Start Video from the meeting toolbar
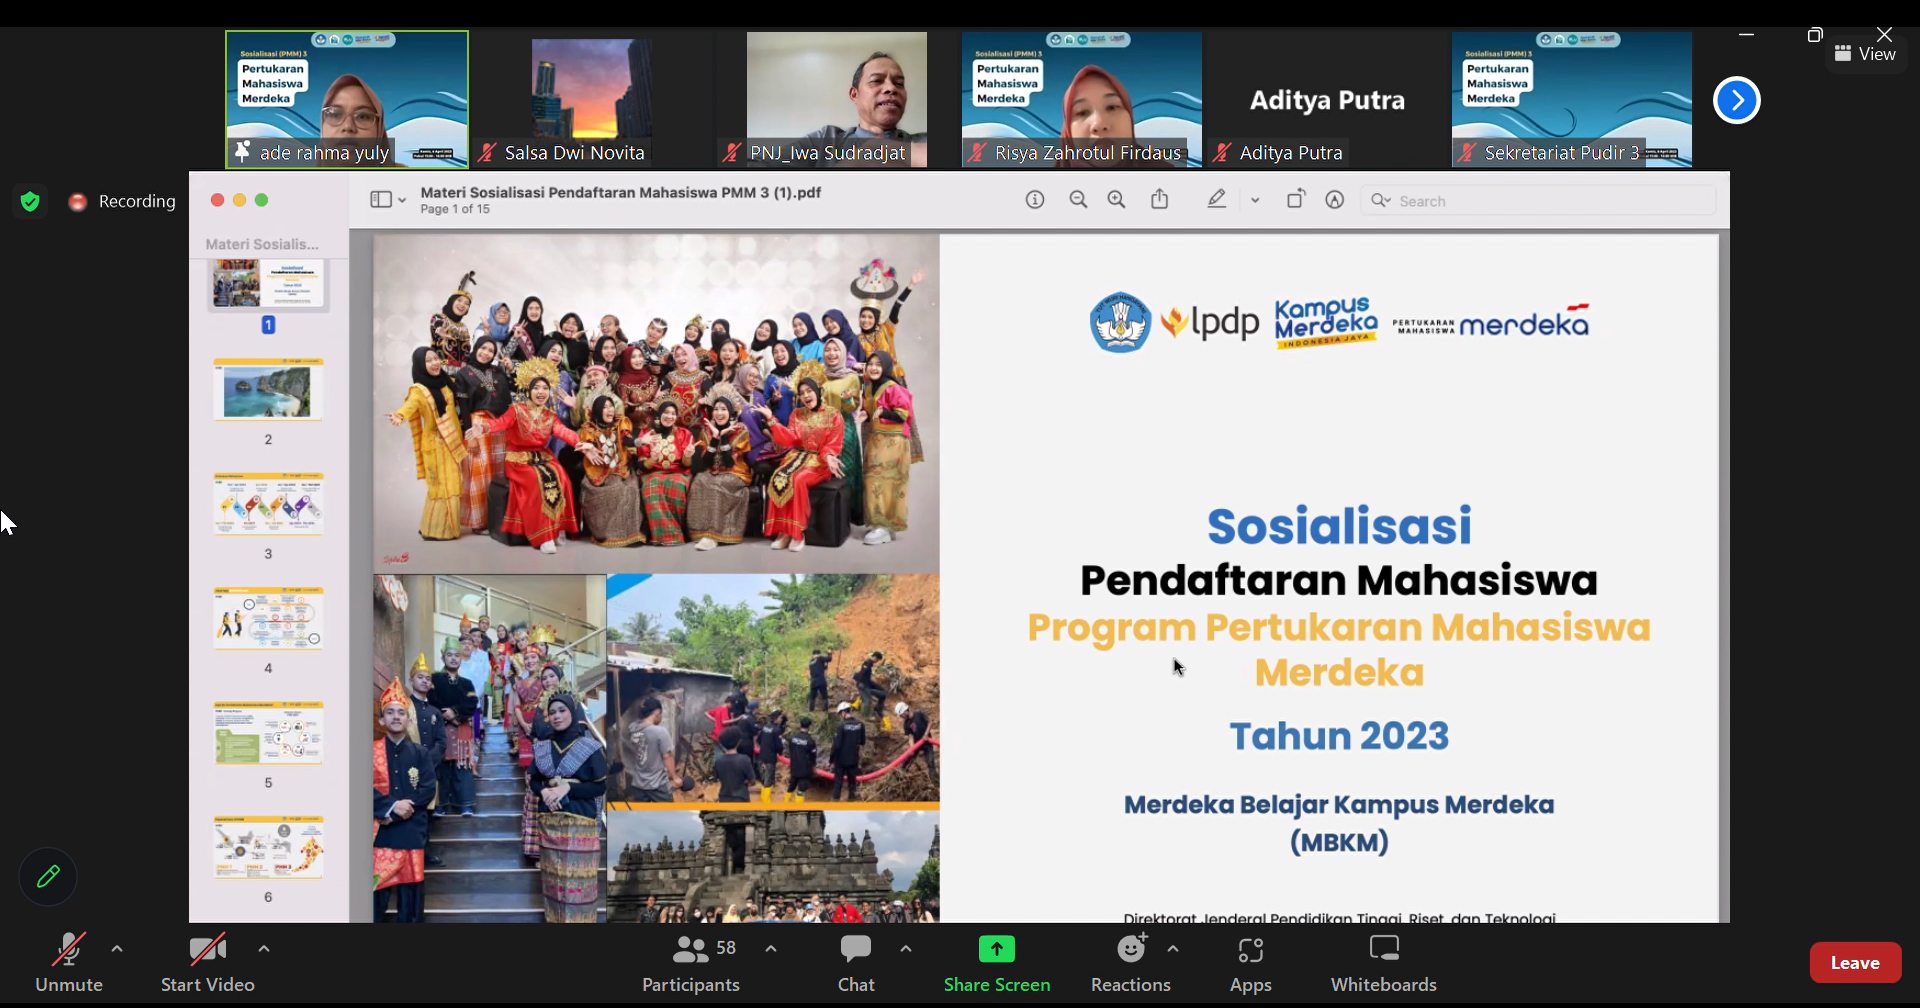 208,962
